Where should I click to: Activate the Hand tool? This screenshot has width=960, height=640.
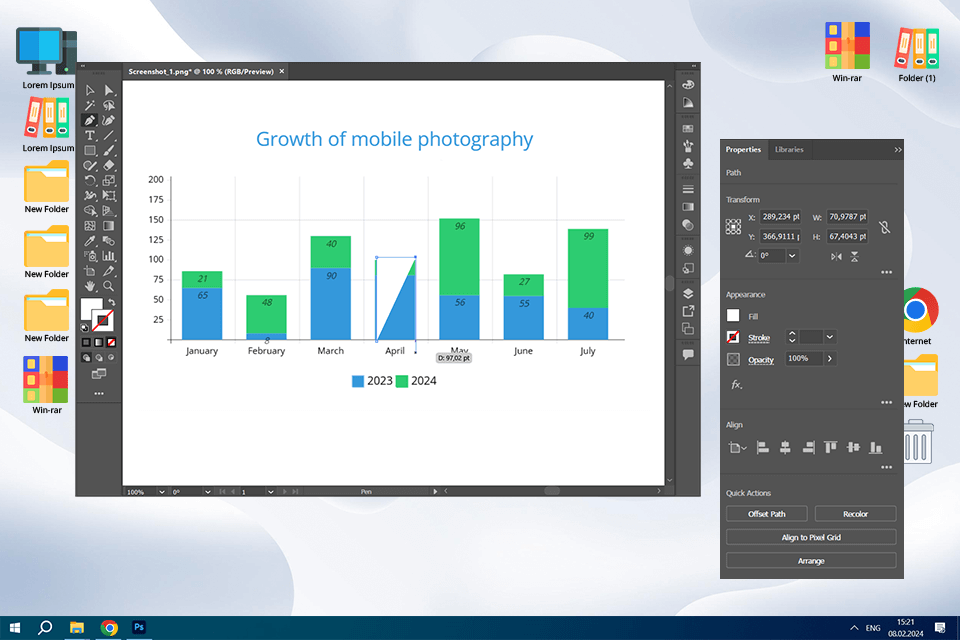click(x=90, y=286)
